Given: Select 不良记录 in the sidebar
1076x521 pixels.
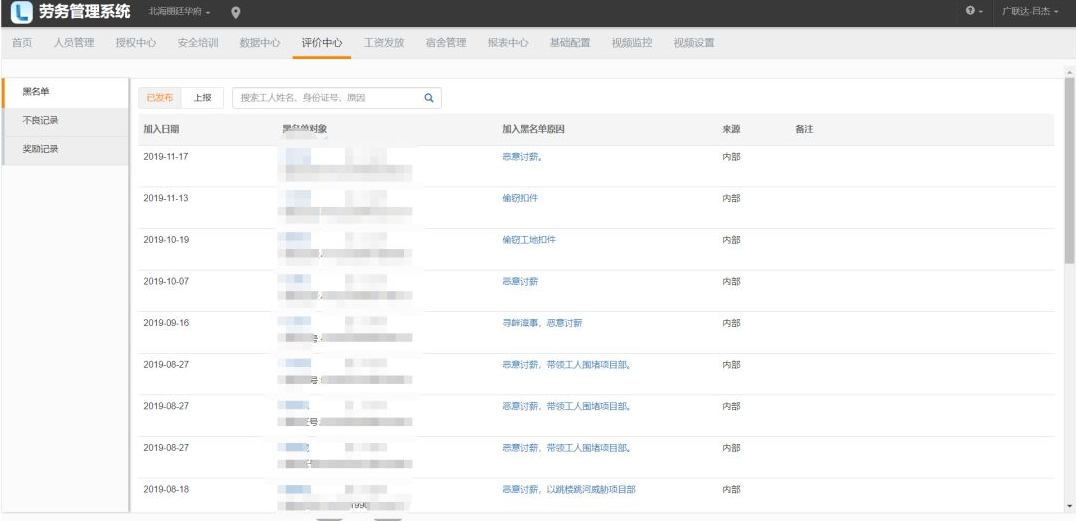Looking at the screenshot, I should (66, 121).
